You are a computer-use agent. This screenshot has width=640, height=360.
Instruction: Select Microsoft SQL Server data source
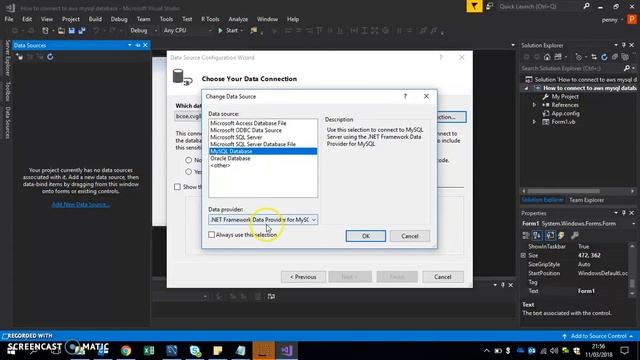[x=236, y=137]
